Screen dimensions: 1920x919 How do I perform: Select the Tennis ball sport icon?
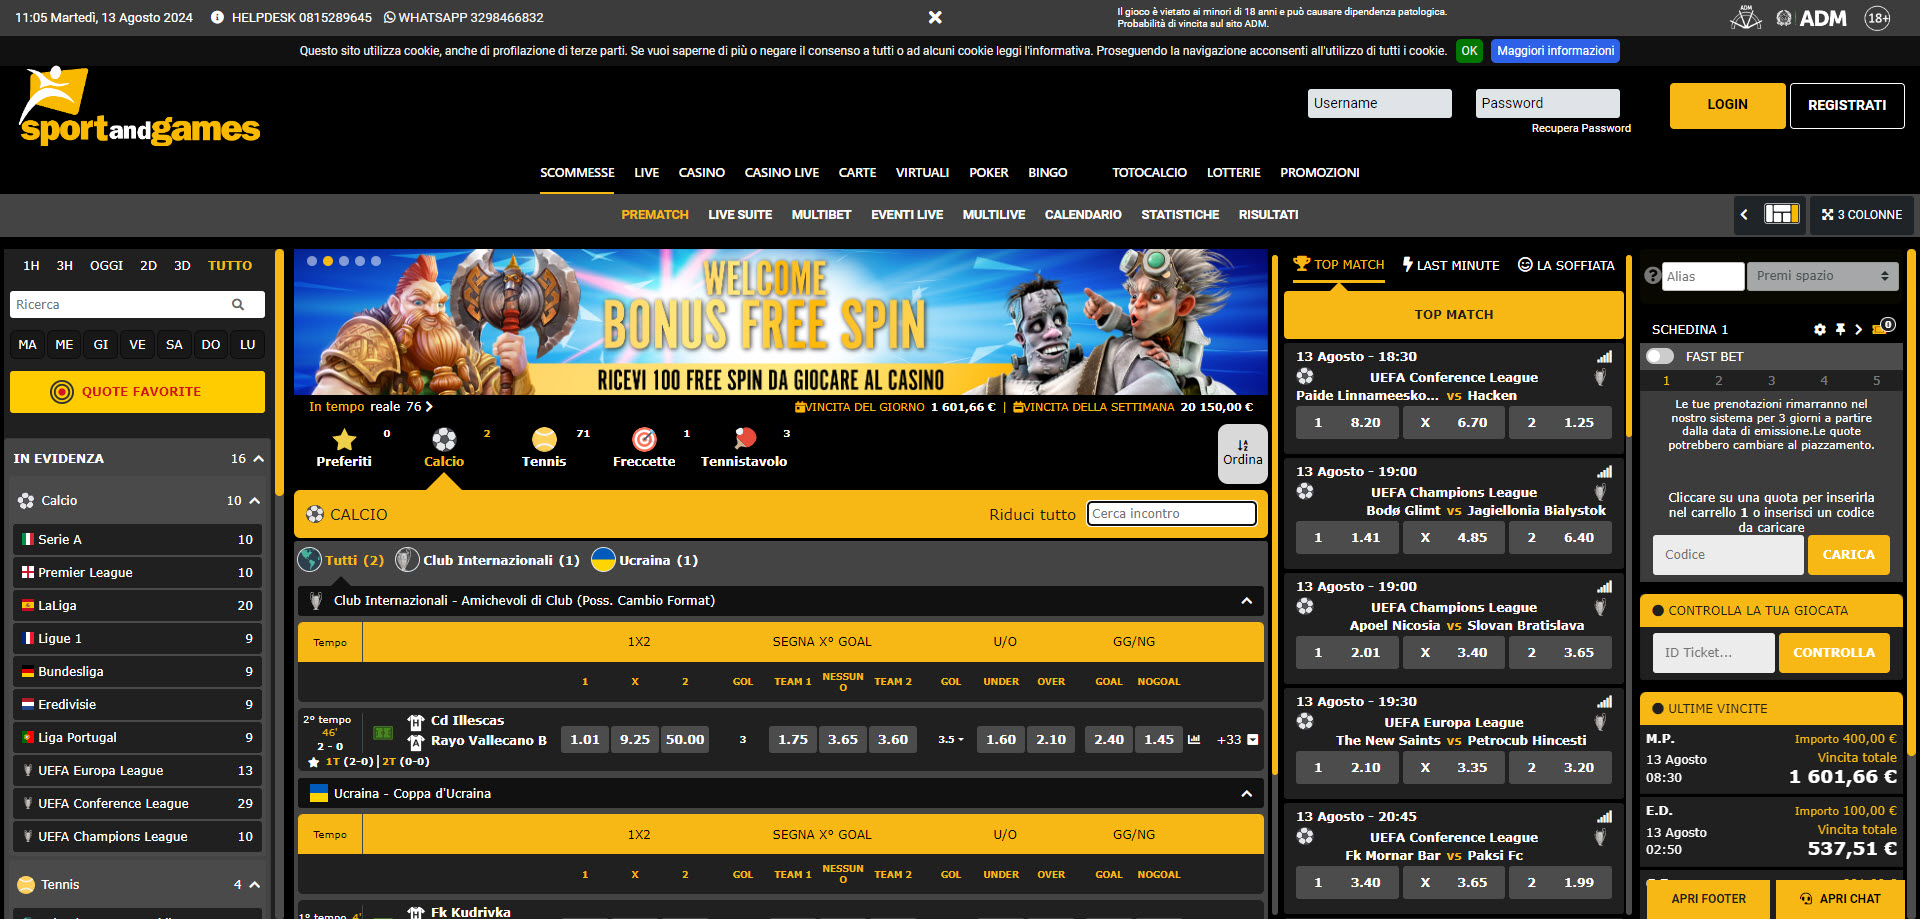(544, 439)
